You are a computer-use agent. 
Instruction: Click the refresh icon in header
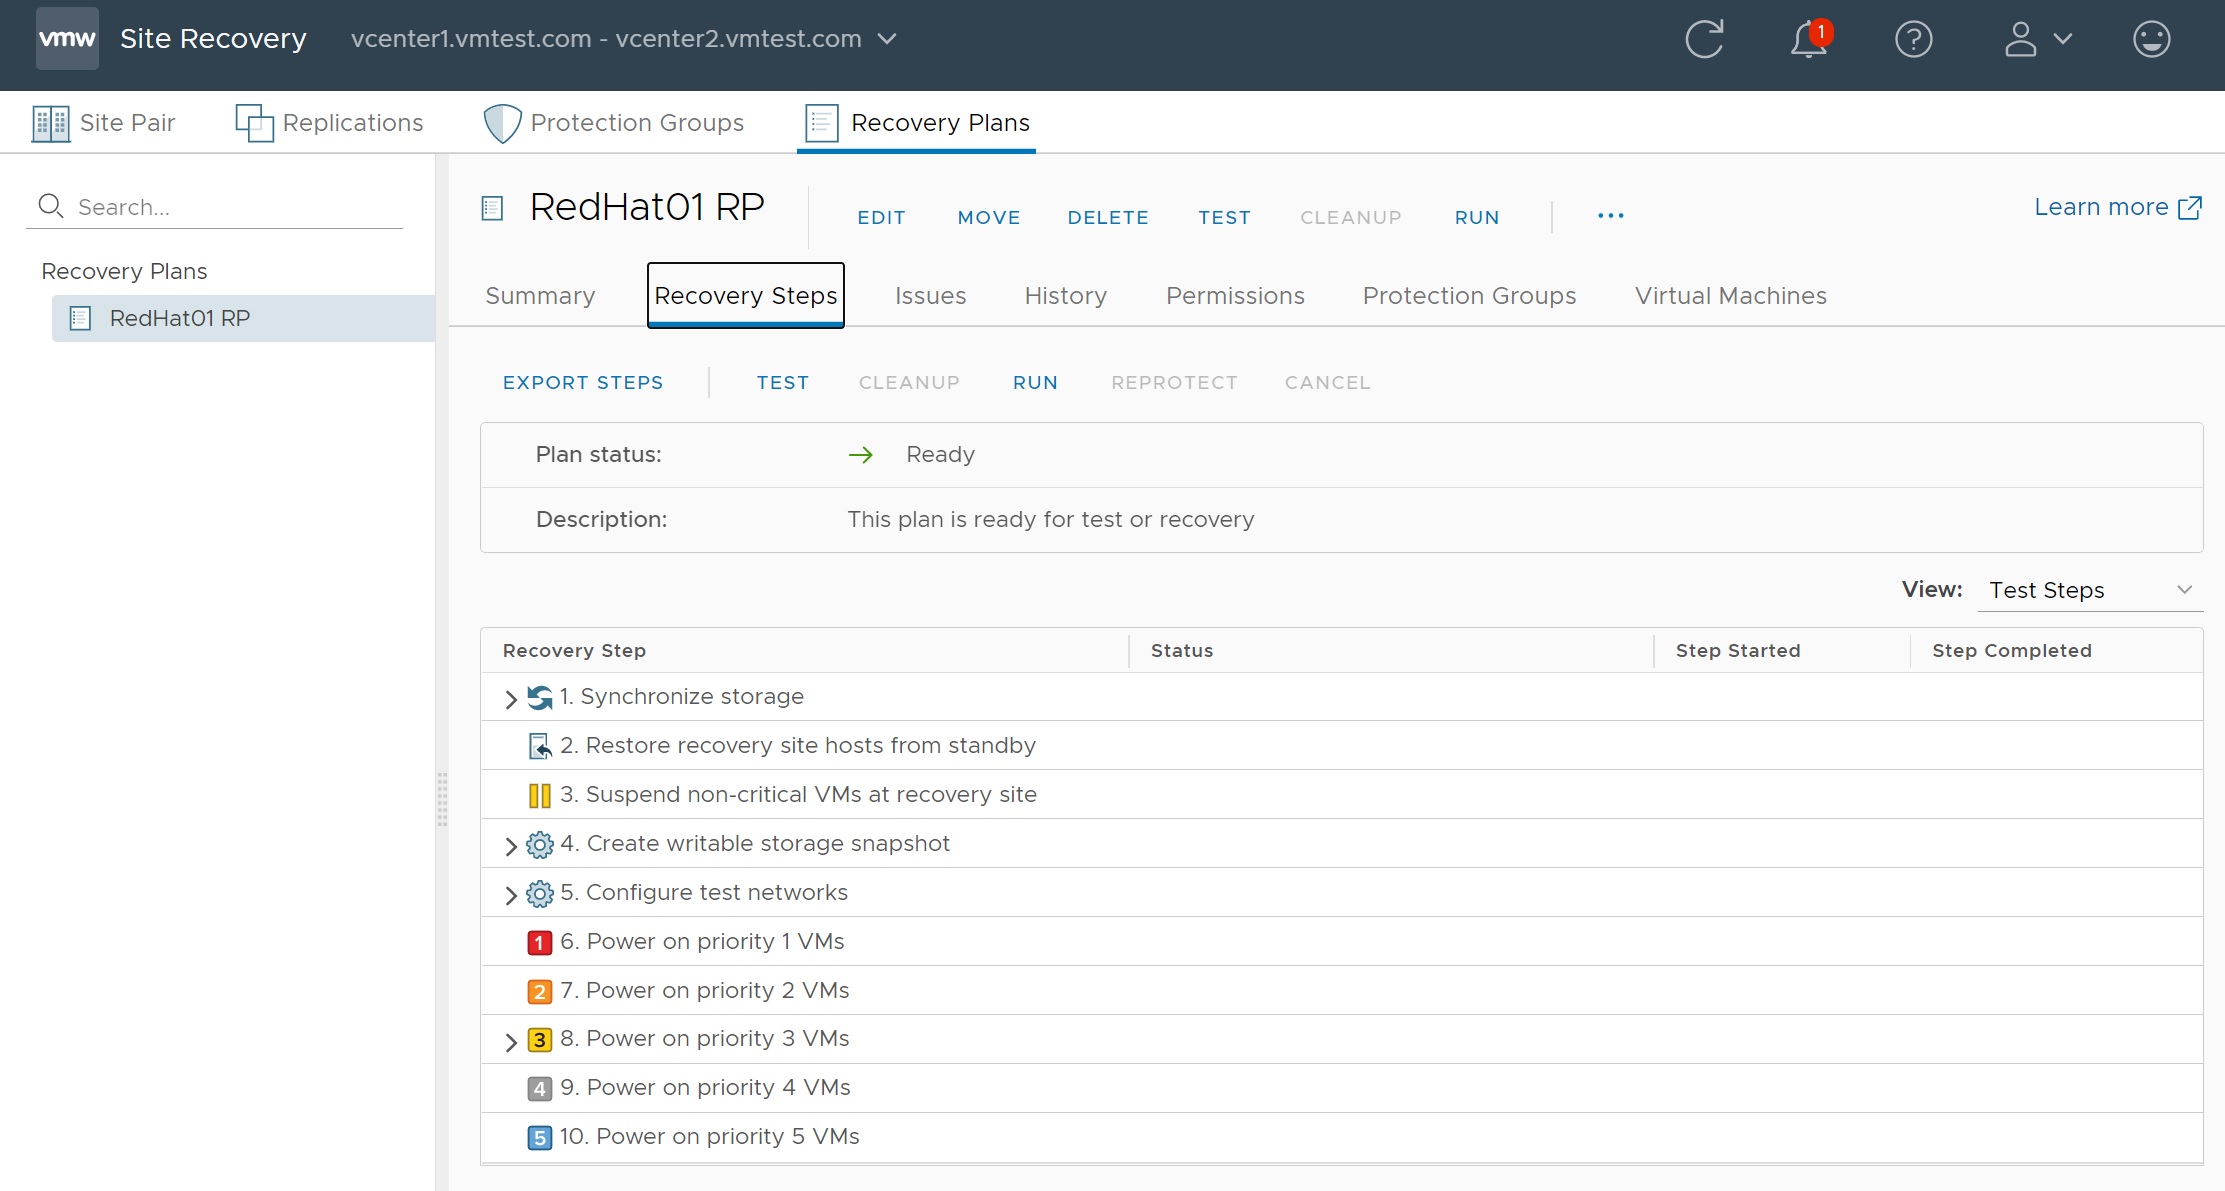pyautogui.click(x=1704, y=40)
